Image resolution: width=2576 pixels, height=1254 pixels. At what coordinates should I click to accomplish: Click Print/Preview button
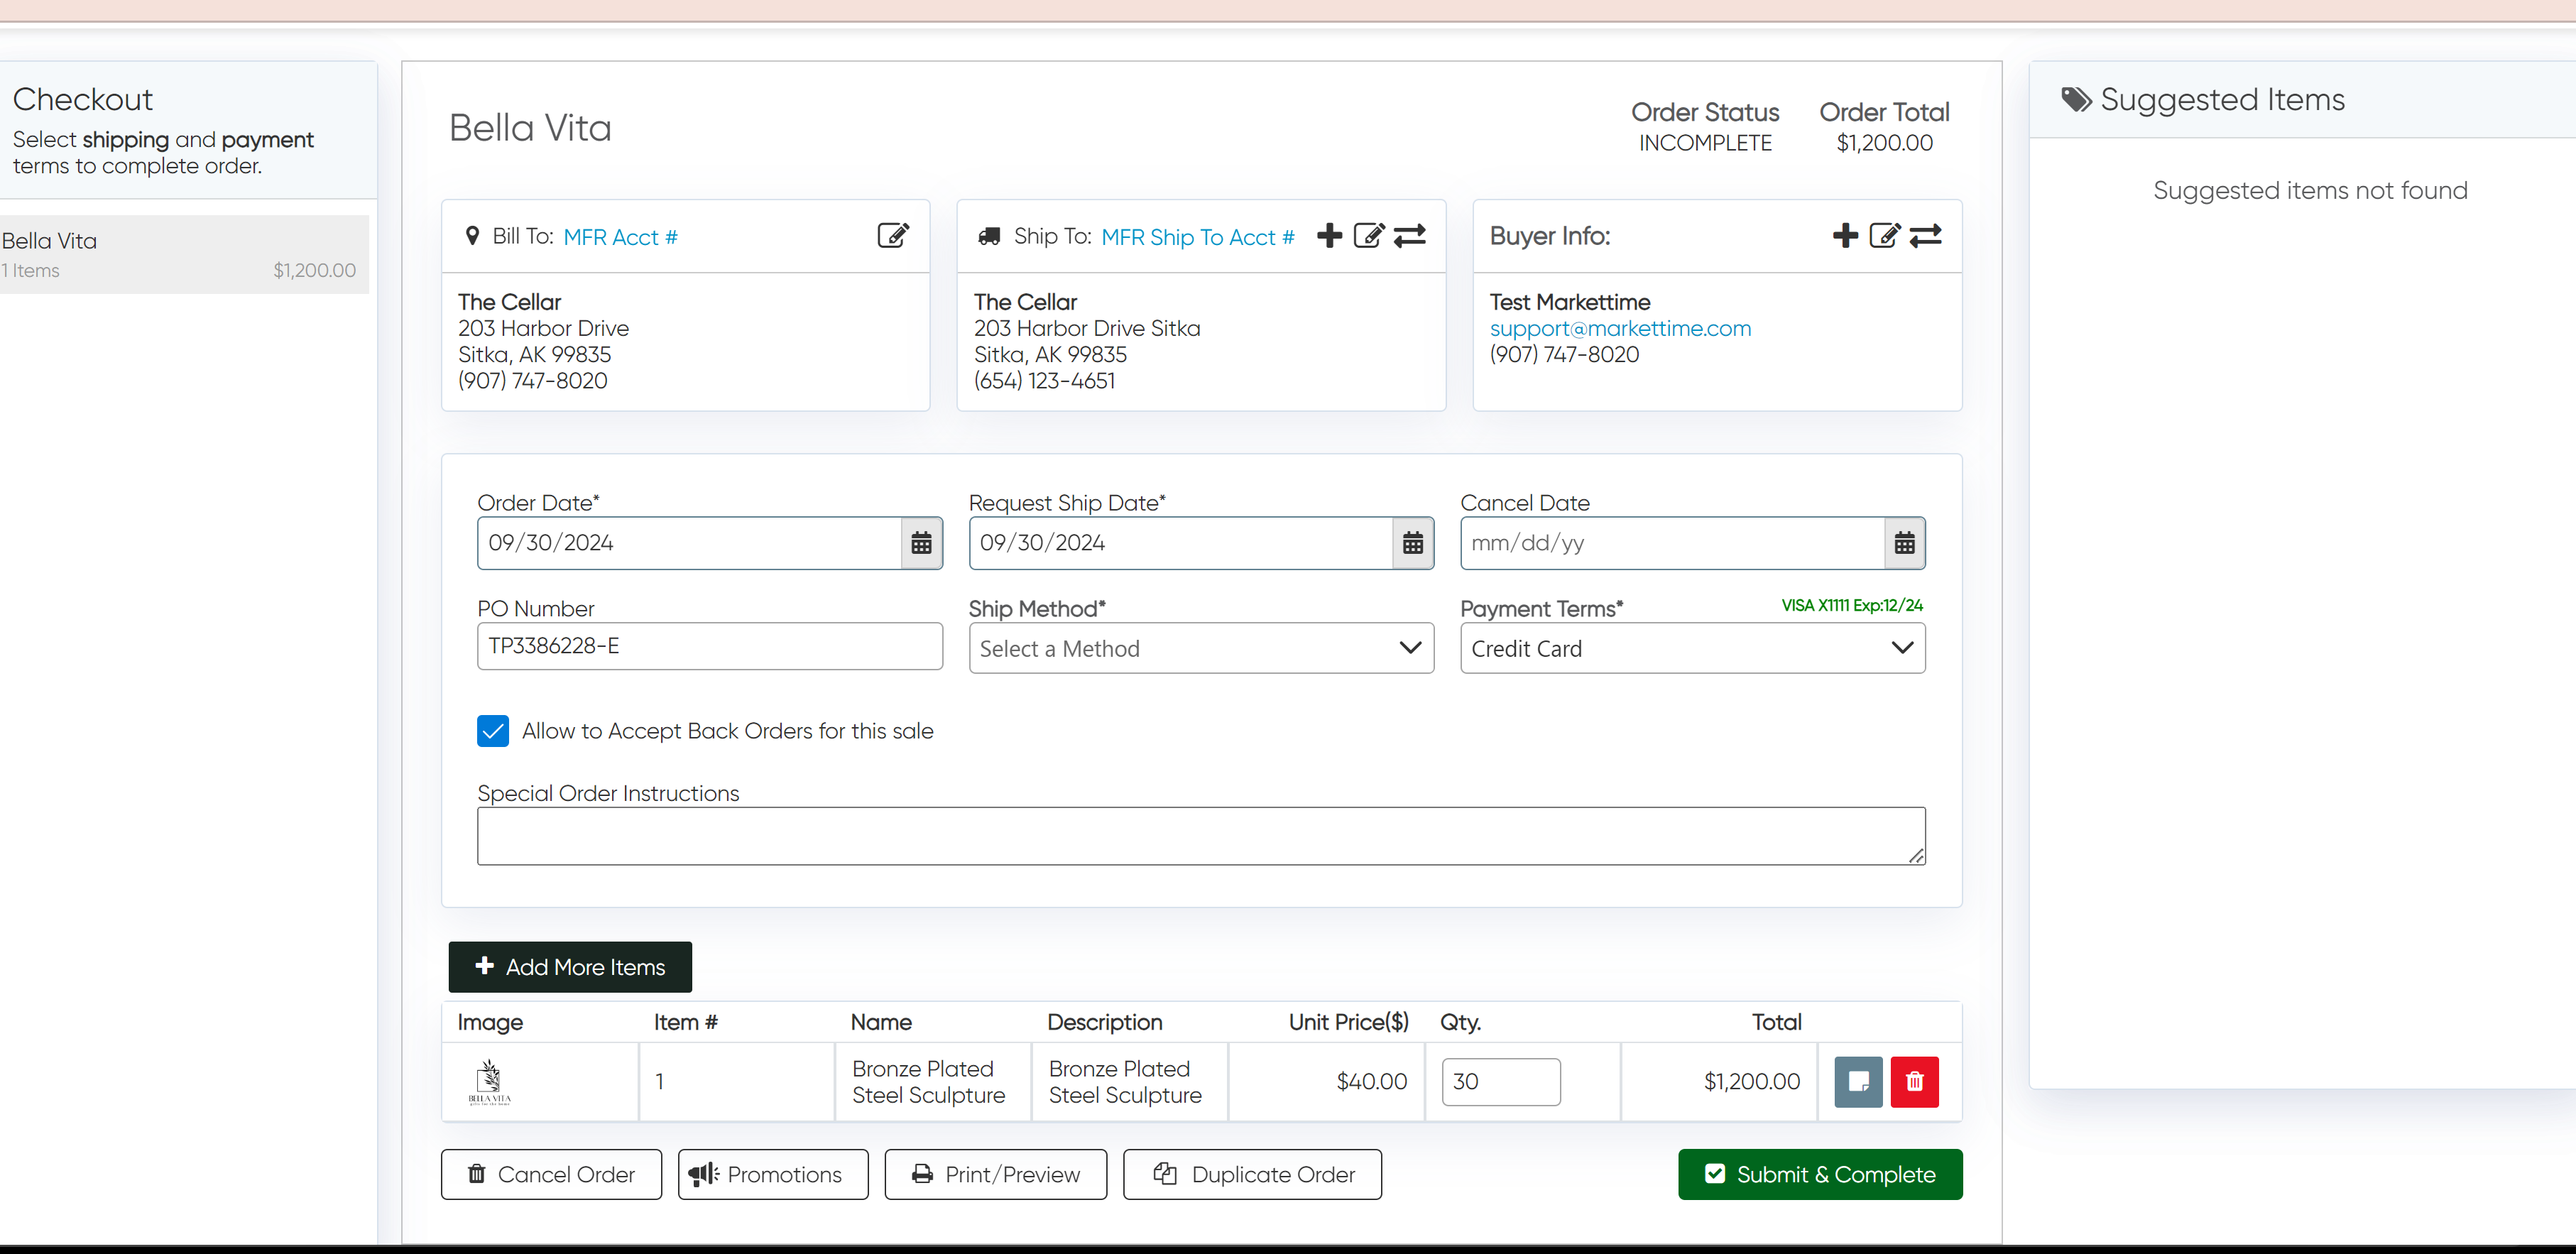[995, 1174]
